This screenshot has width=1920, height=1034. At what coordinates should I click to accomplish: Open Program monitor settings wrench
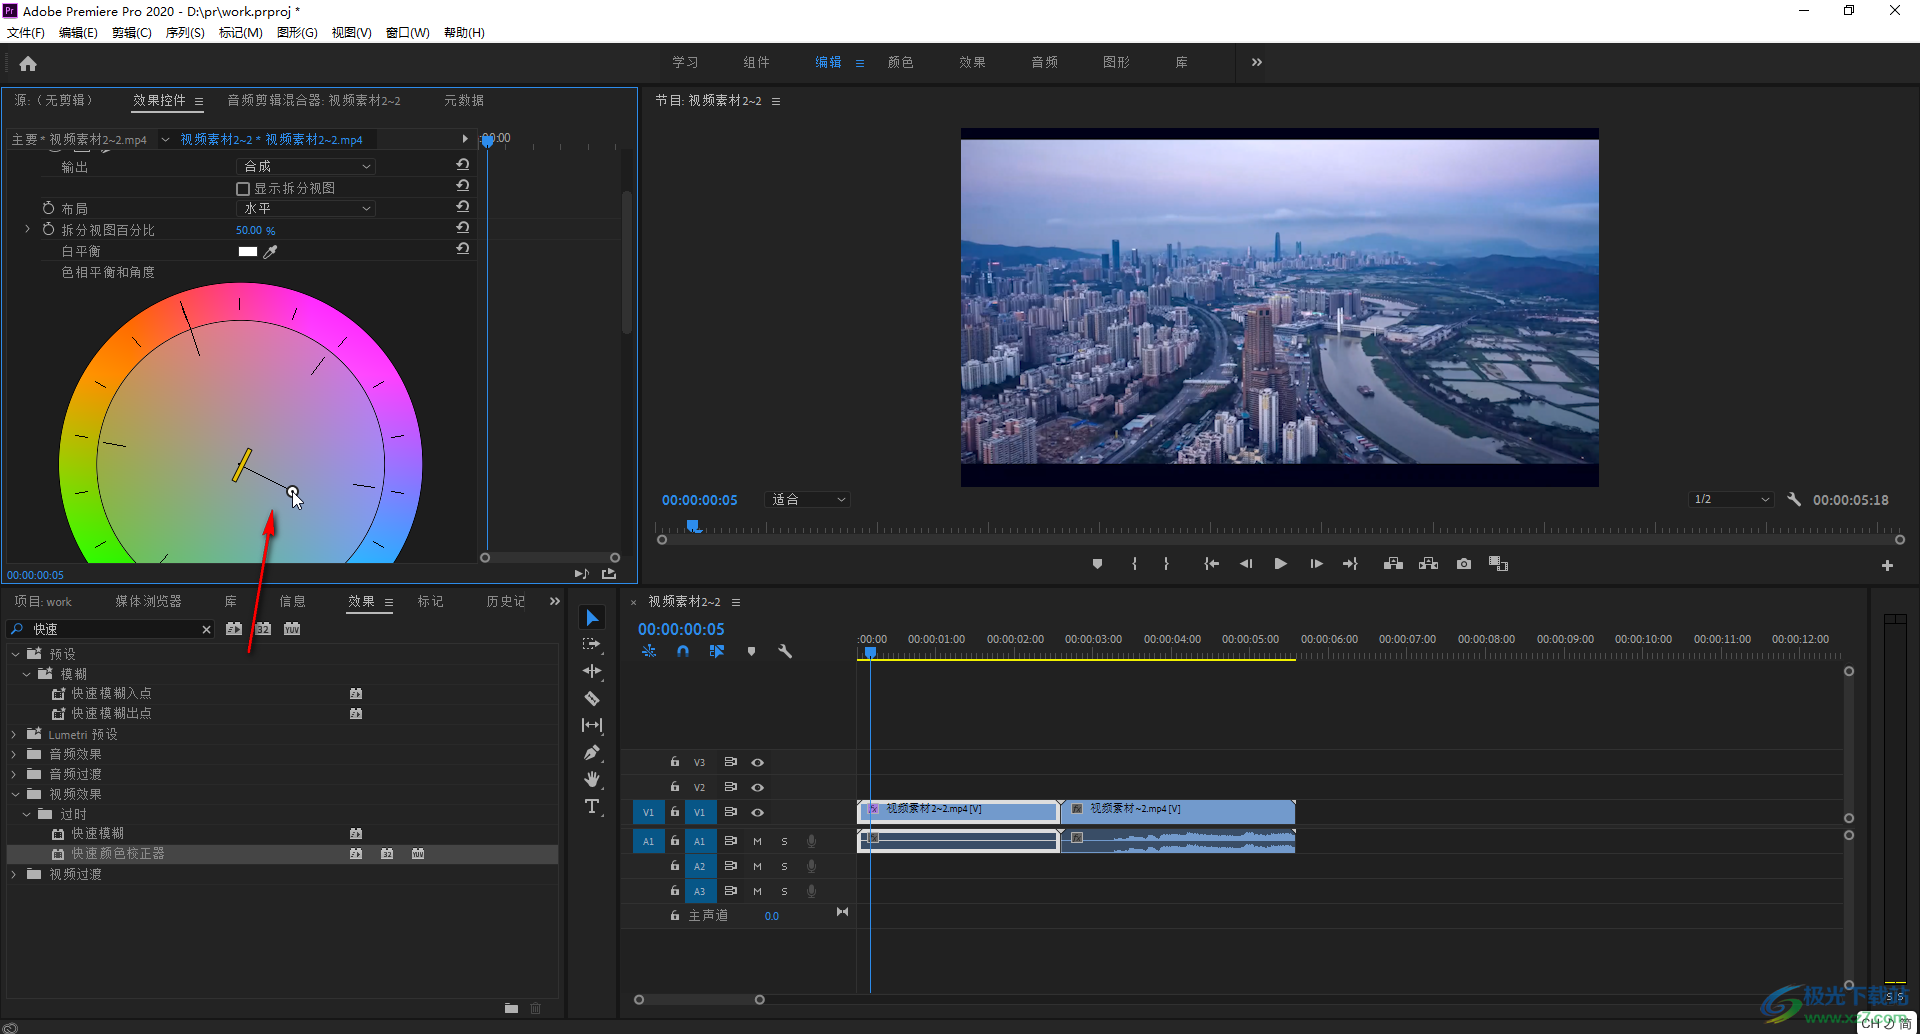point(1794,499)
